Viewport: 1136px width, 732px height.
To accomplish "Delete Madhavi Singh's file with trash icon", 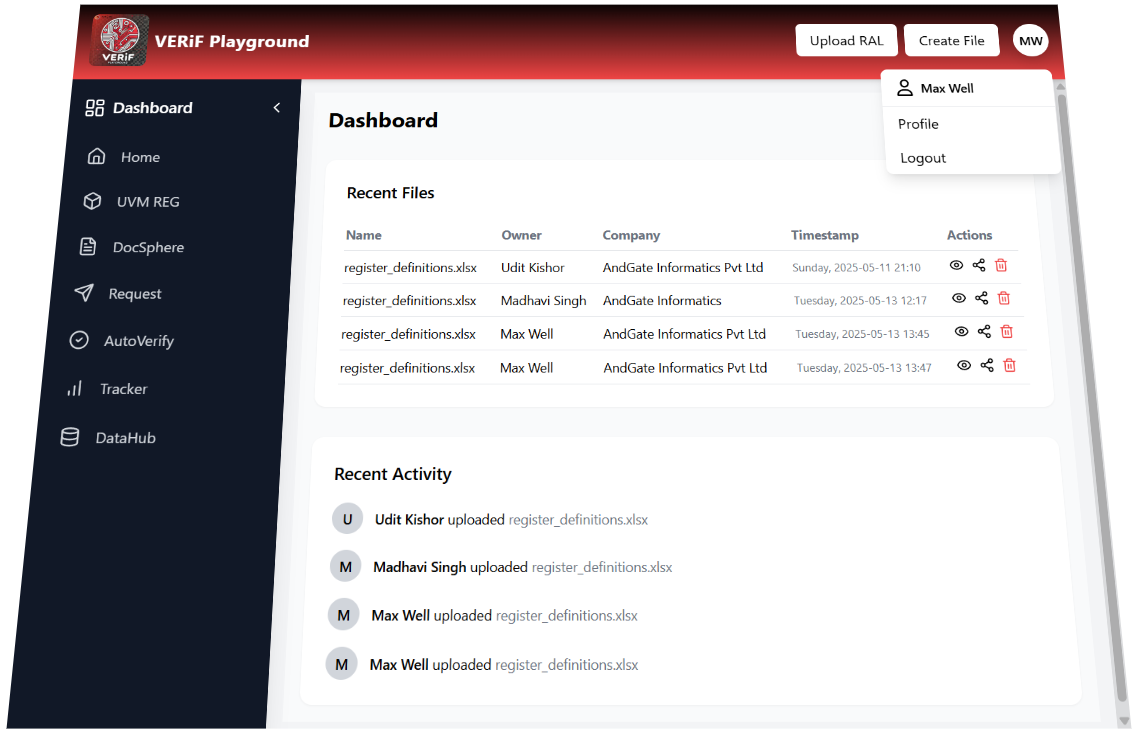I will click(x=1004, y=298).
